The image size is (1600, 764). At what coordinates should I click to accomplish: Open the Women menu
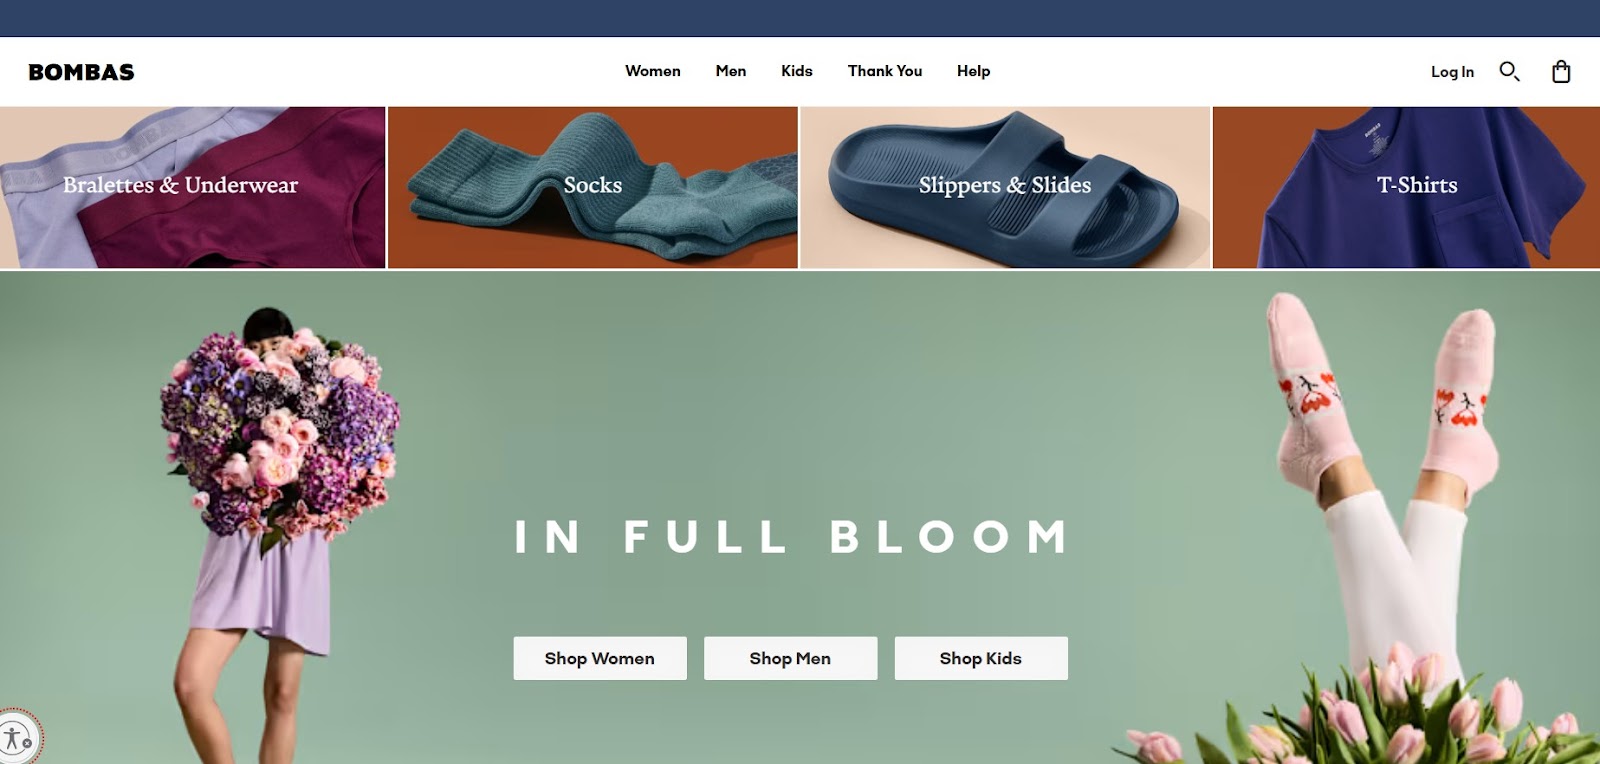tap(653, 71)
